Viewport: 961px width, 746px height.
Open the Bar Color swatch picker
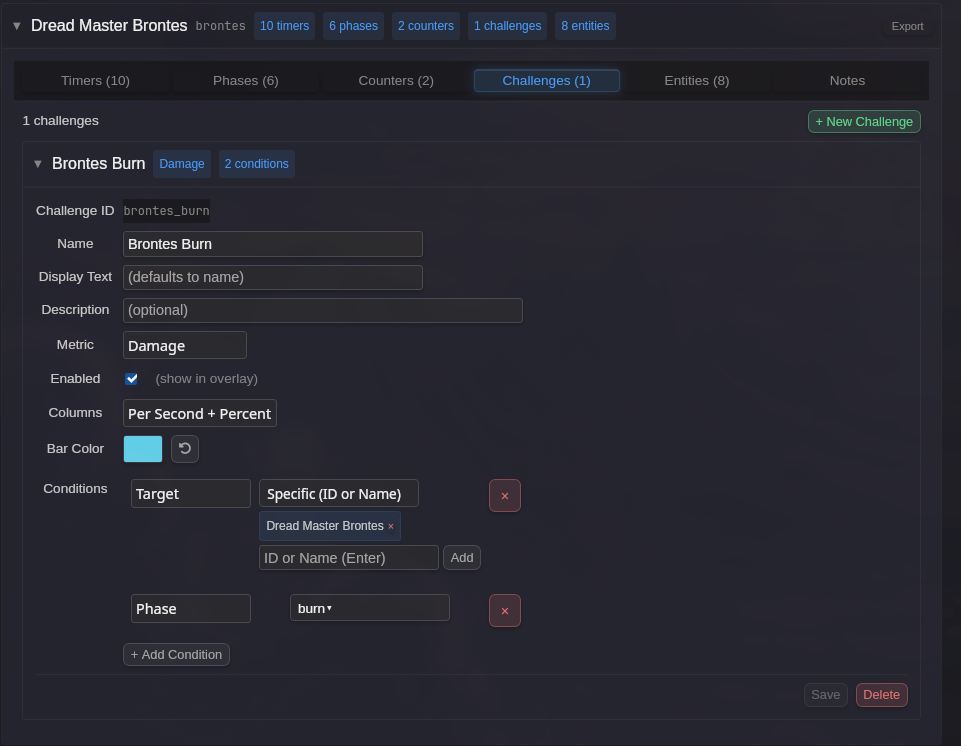[x=142, y=448]
